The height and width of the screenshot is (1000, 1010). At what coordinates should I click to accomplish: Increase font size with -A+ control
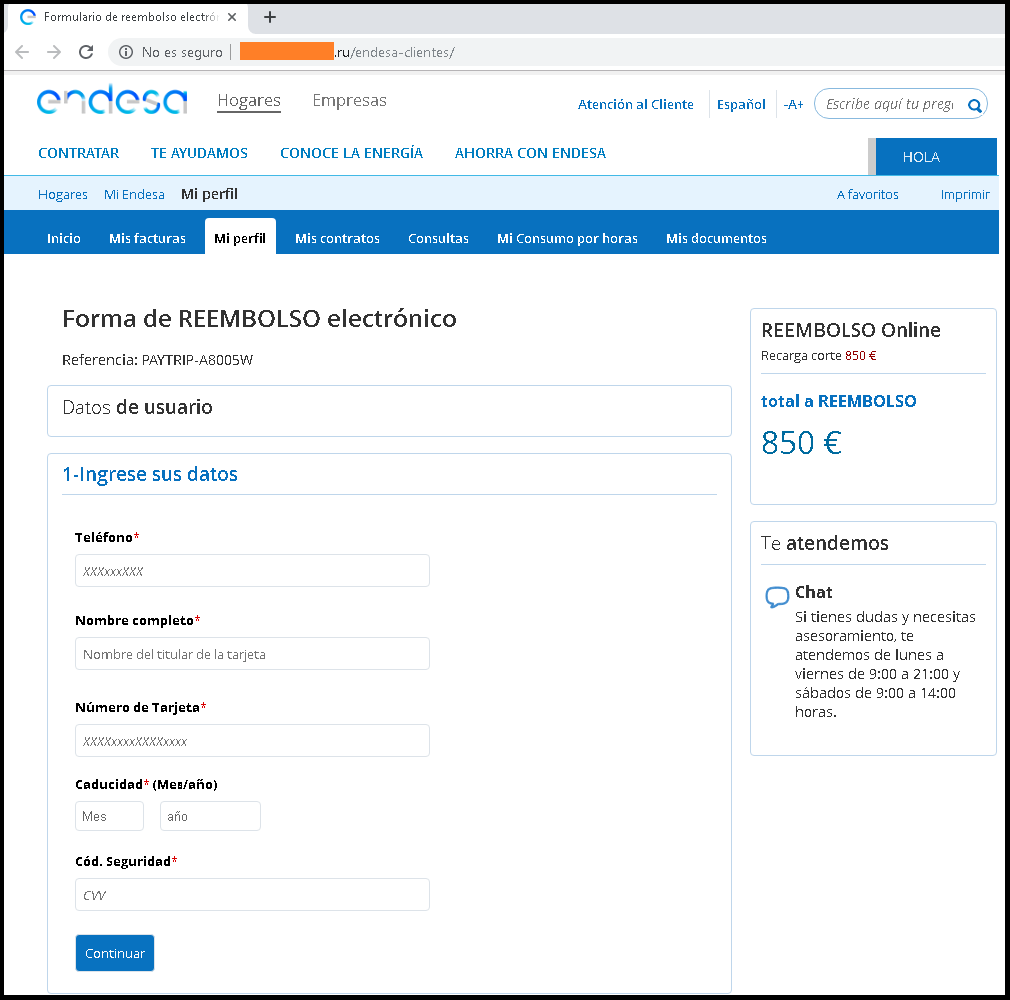click(x=793, y=105)
